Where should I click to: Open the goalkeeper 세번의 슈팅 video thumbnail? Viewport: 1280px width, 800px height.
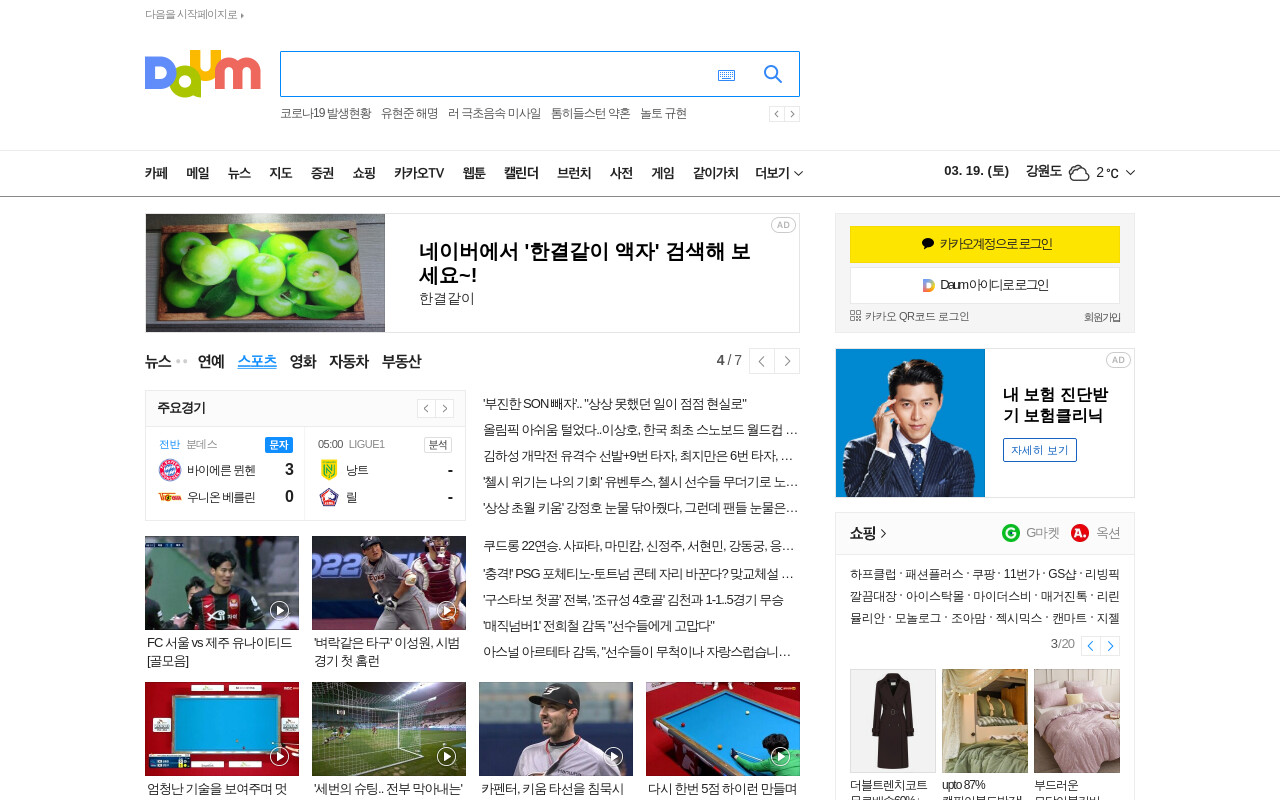tap(389, 729)
